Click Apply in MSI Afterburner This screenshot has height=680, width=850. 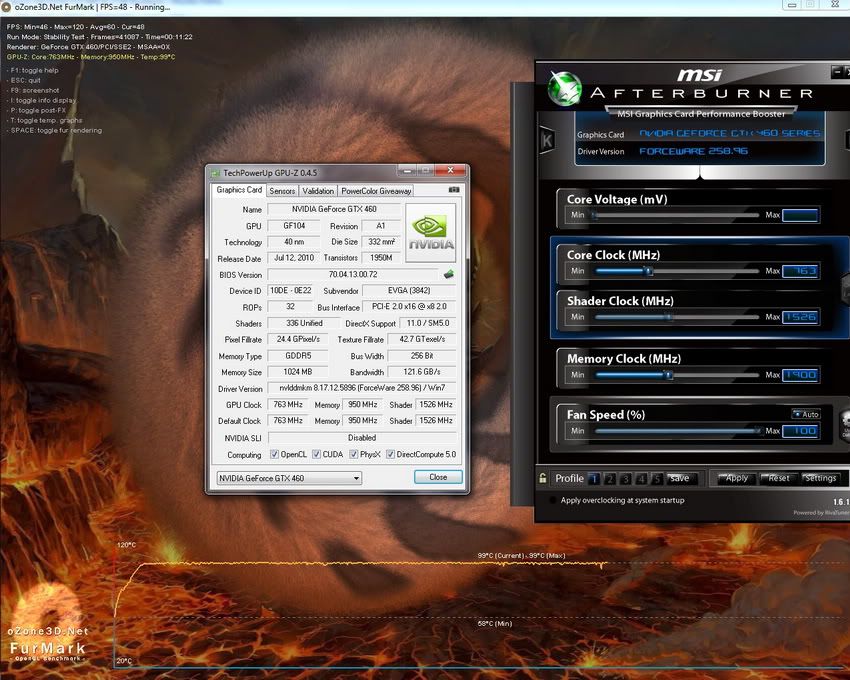point(735,478)
